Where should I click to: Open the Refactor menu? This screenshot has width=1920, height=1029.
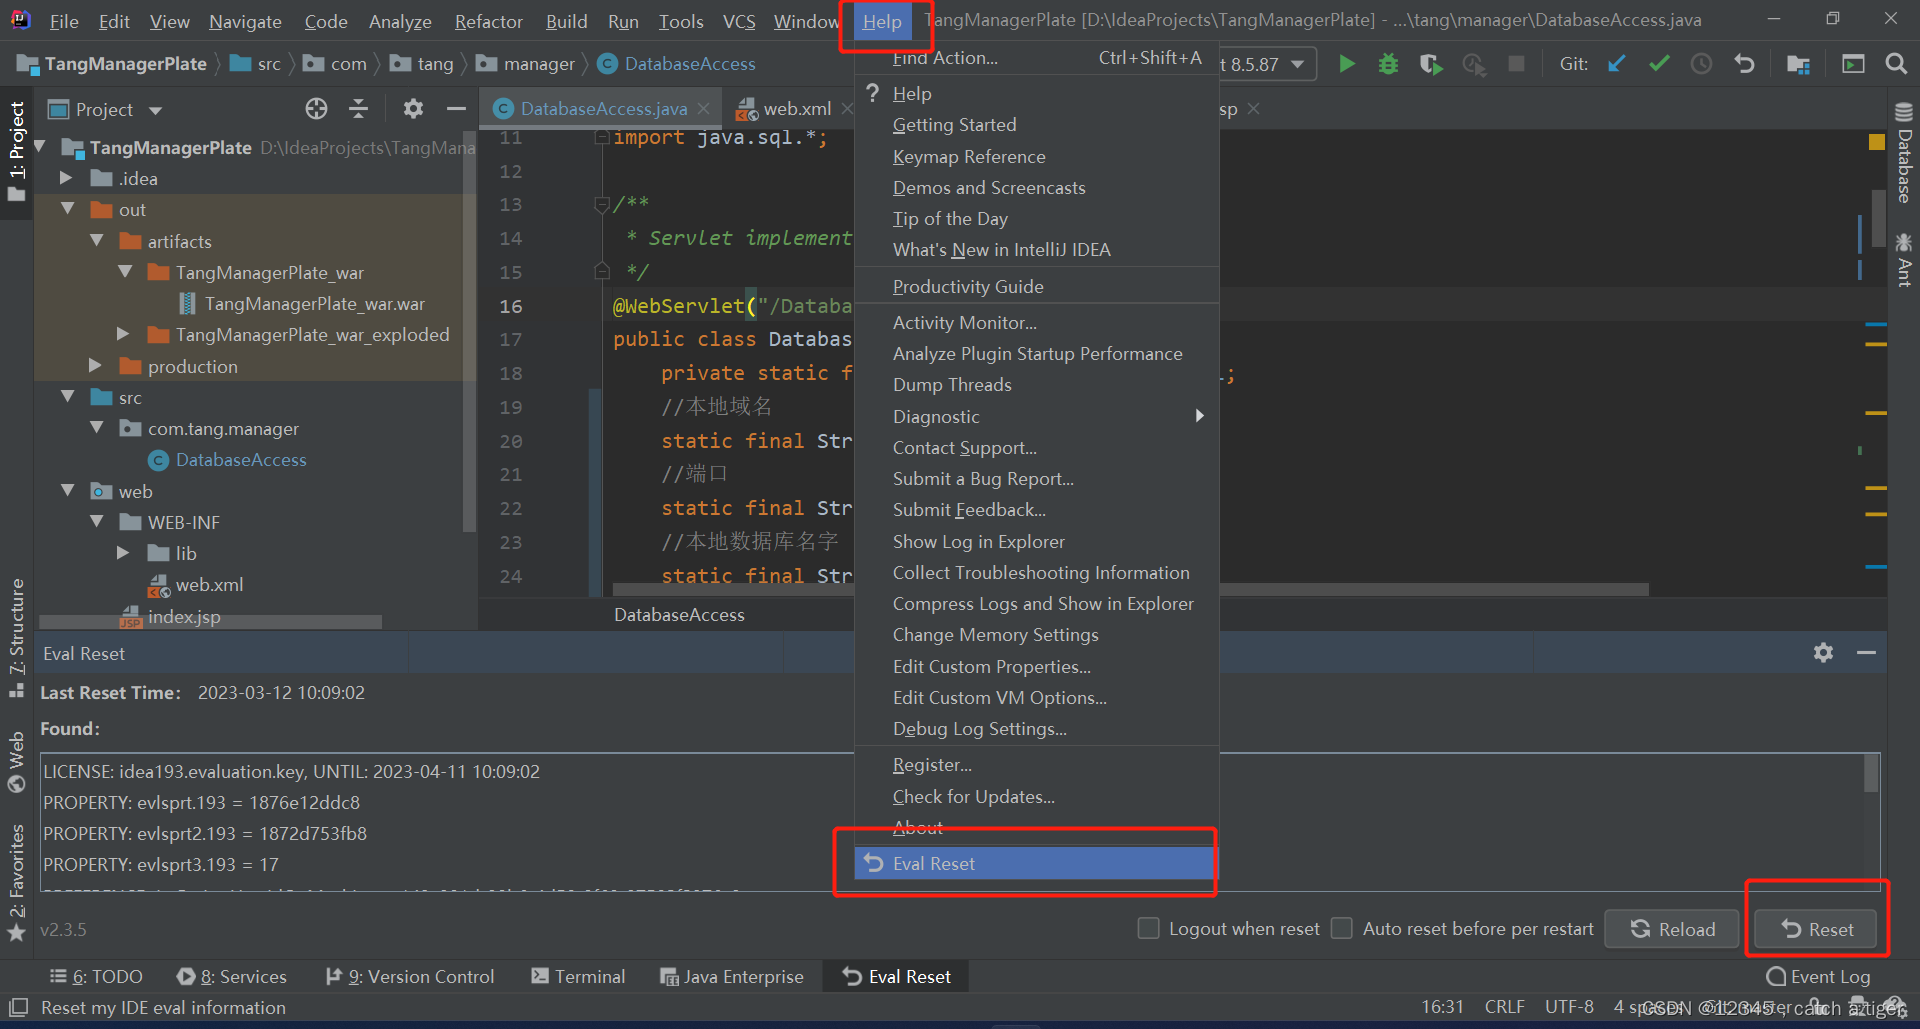[x=488, y=21]
